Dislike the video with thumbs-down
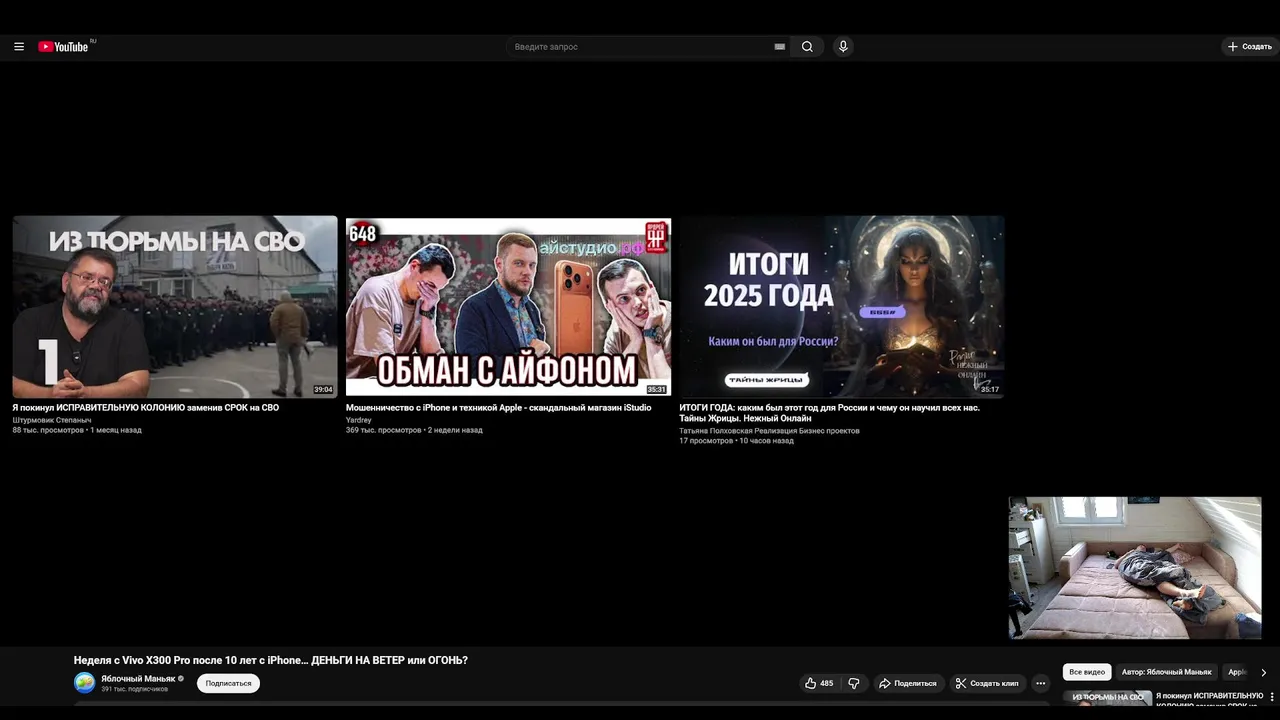This screenshot has width=1280, height=720. pyautogui.click(x=854, y=683)
